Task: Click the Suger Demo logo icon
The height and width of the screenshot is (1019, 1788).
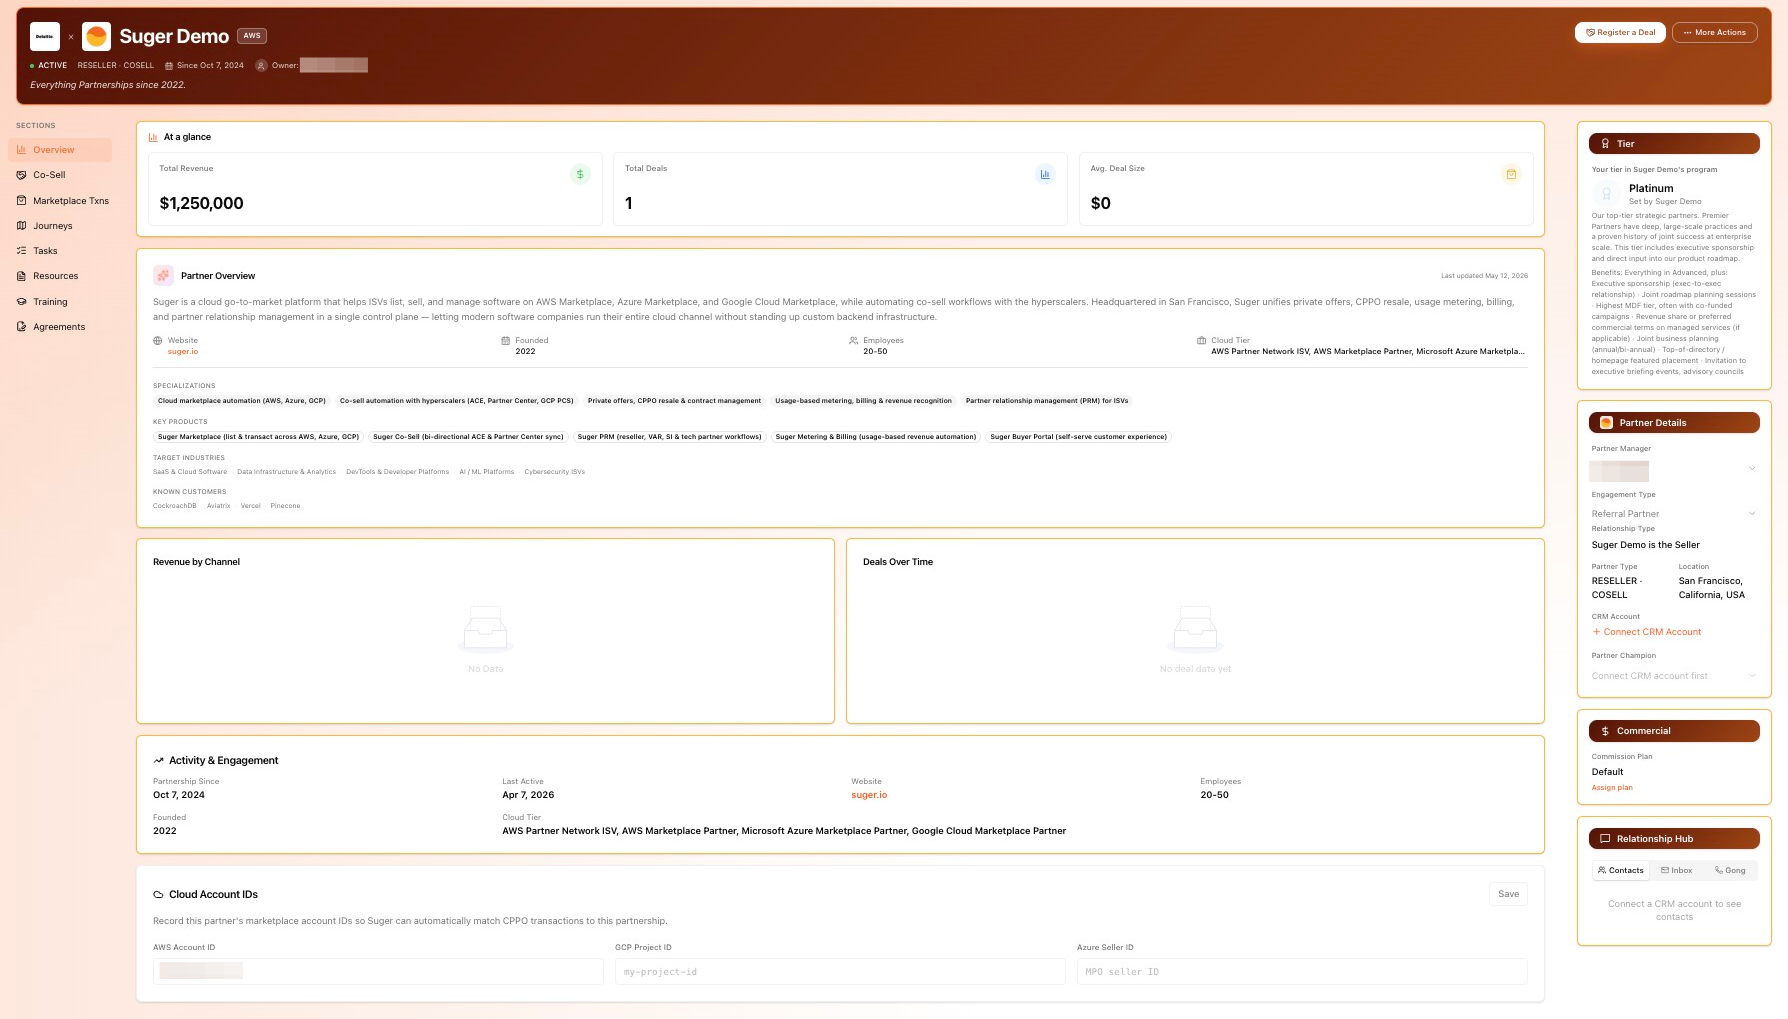Action: pyautogui.click(x=96, y=37)
